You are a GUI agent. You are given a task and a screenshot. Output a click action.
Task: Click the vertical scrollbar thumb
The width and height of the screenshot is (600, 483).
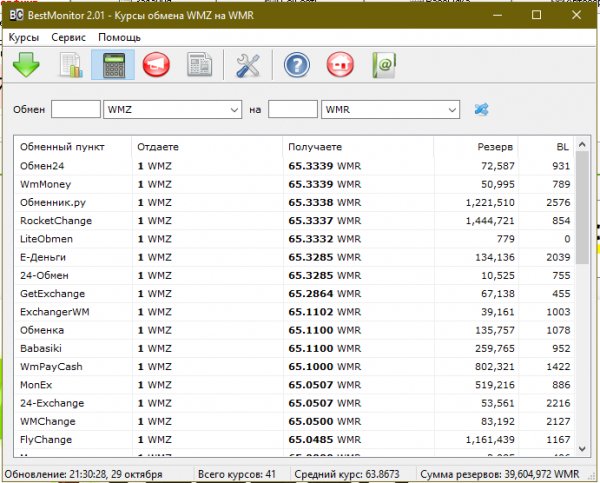pyautogui.click(x=582, y=207)
